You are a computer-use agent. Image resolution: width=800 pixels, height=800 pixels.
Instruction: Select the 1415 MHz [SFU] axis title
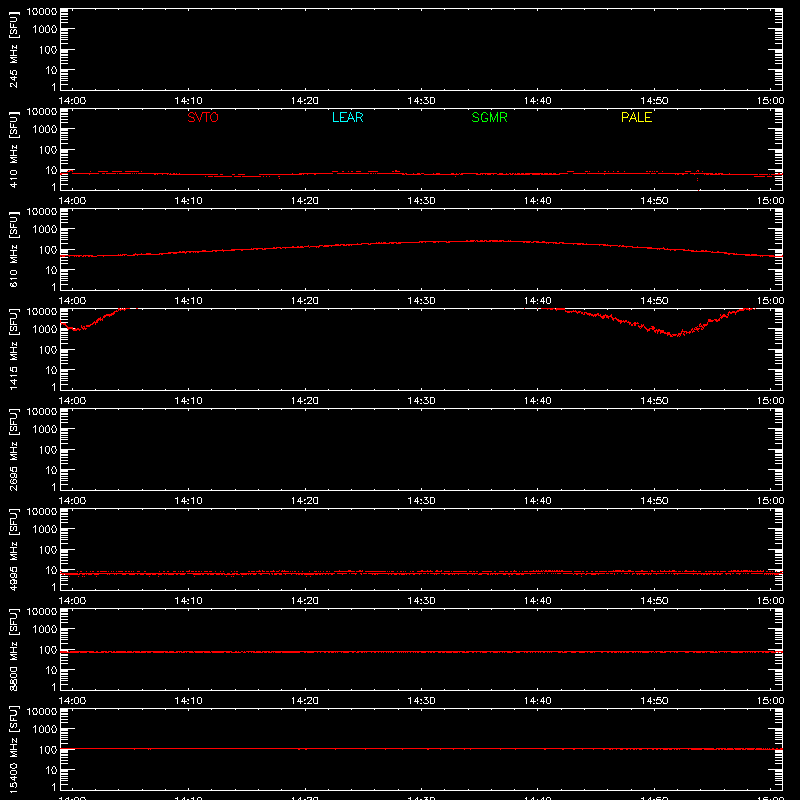click(13, 349)
